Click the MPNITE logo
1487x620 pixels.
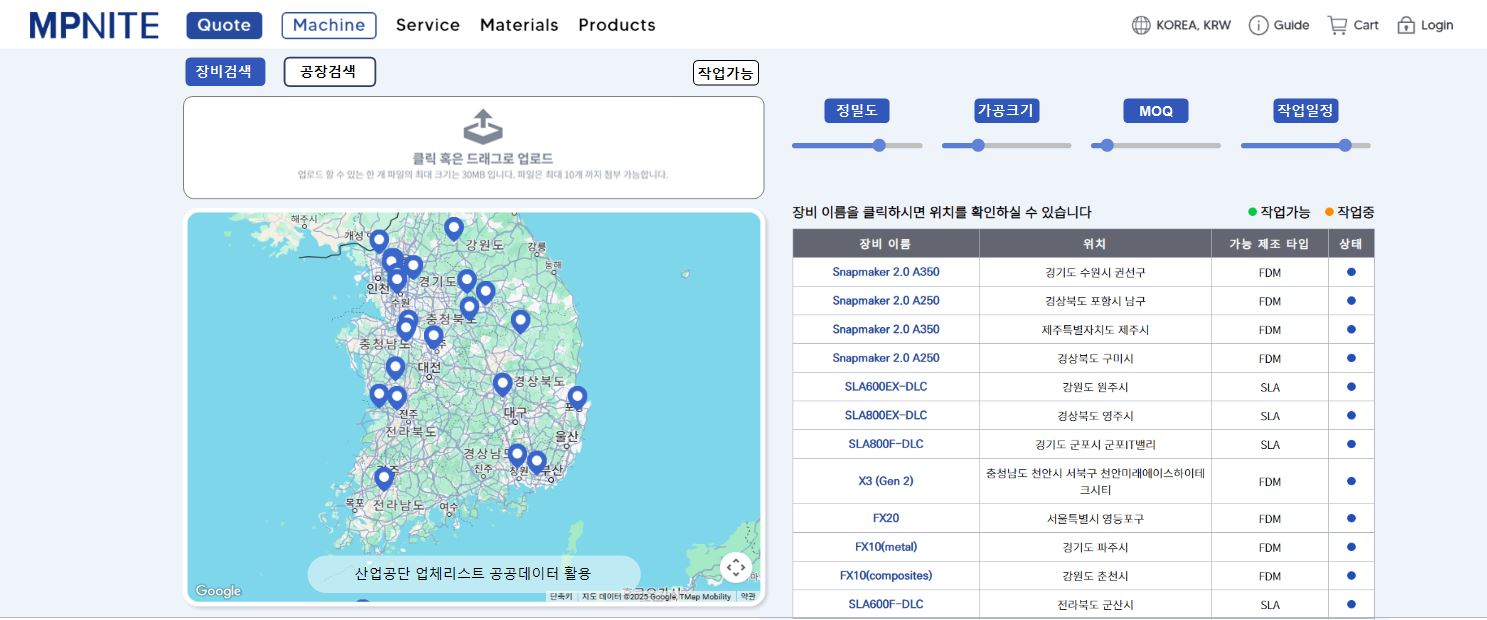(94, 25)
